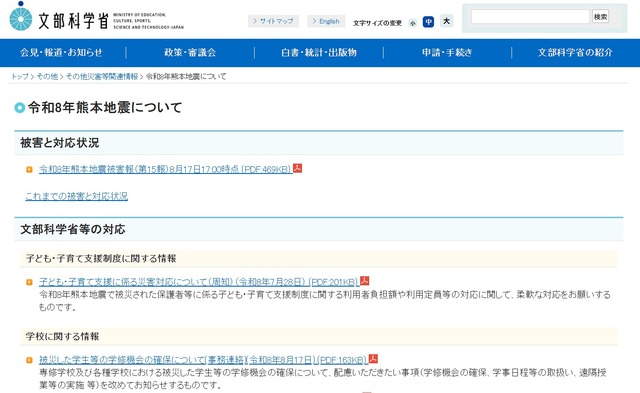
Task: Go to トップ breadcrumb link
Action: point(20,76)
